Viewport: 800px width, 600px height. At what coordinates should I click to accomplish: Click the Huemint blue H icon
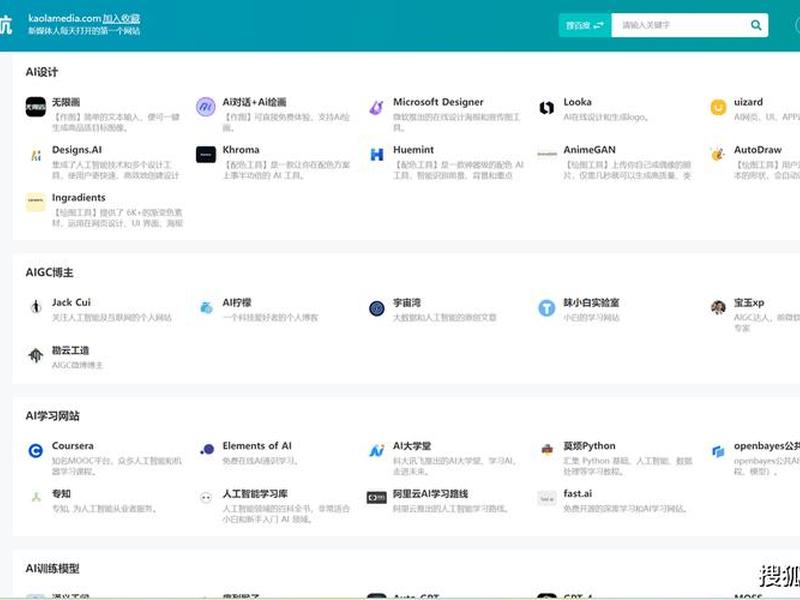[x=377, y=155]
